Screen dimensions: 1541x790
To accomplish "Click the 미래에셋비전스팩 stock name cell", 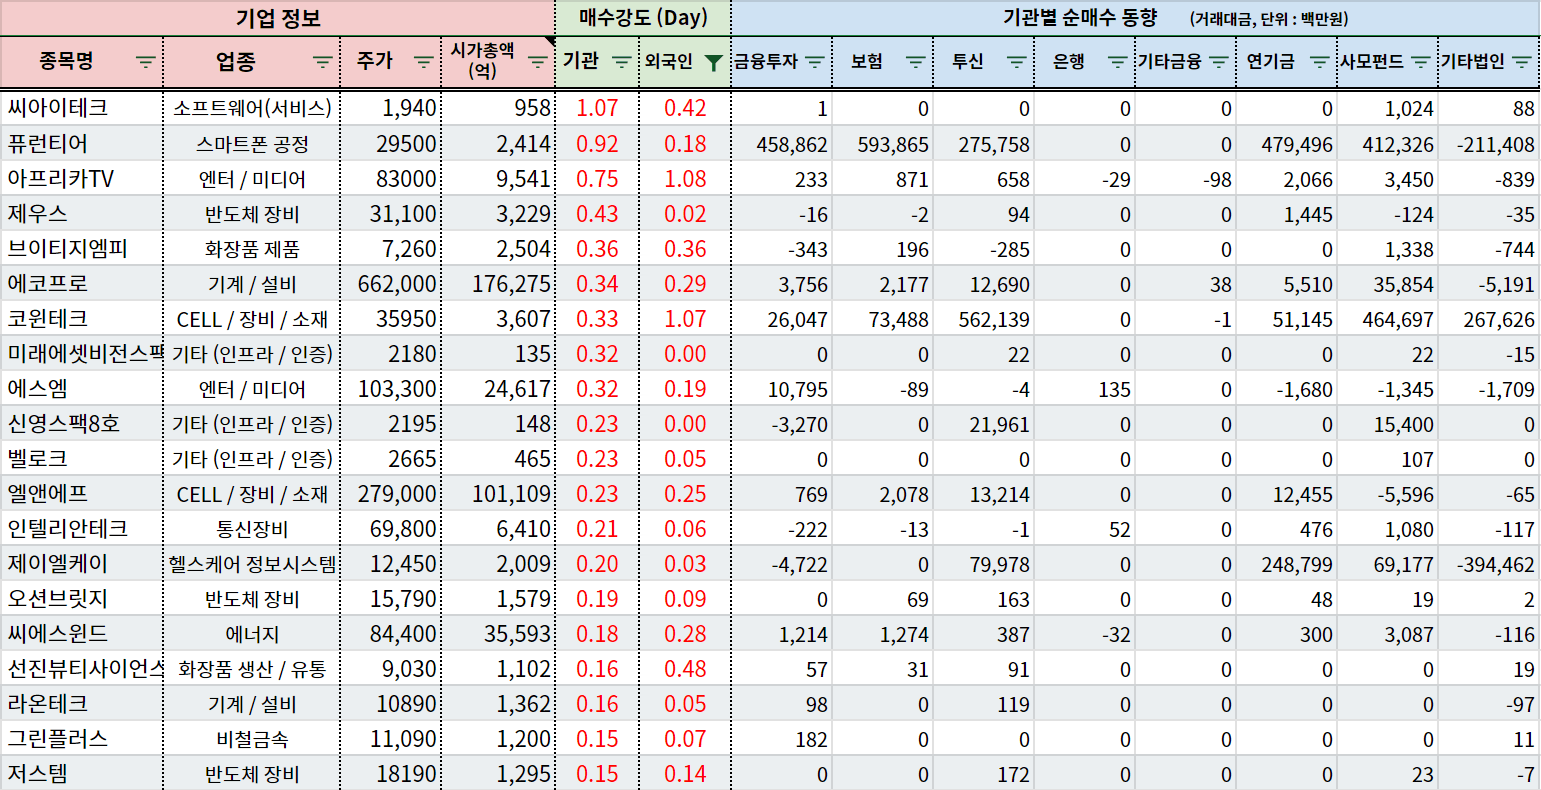I will click(82, 353).
